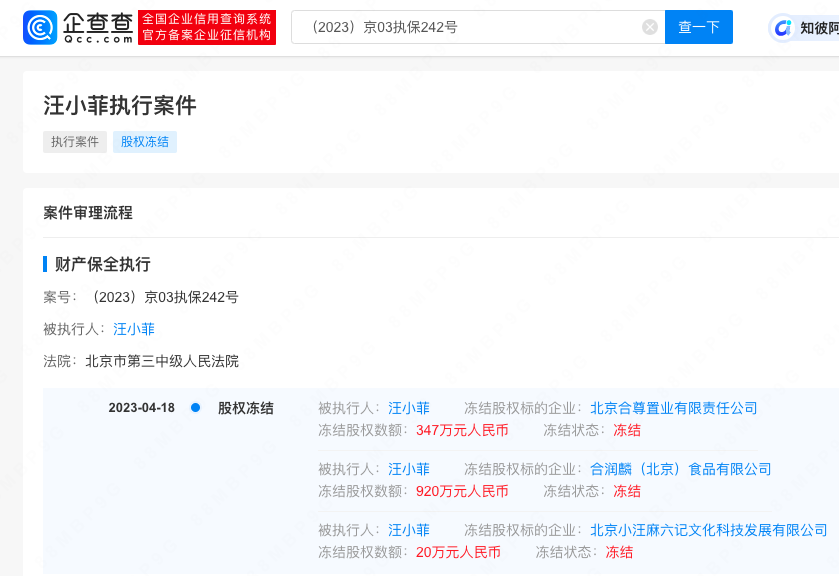
Task: Select the 股权冻结 tag
Action: click(x=144, y=142)
